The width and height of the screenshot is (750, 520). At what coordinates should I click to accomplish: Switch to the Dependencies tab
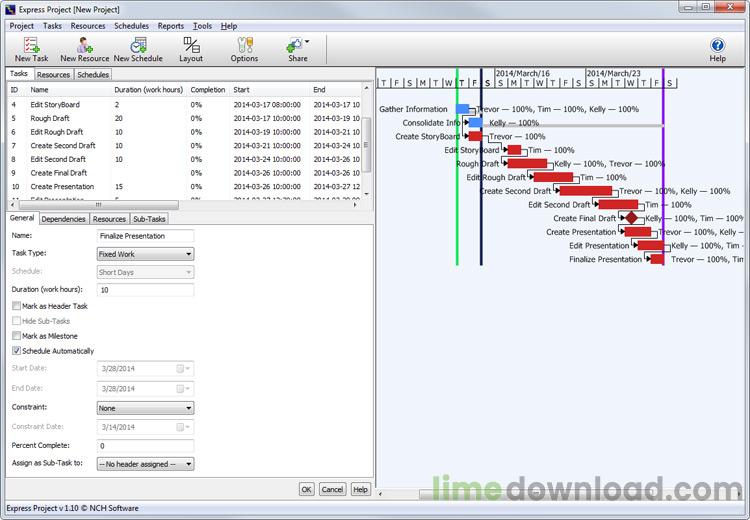click(x=63, y=219)
